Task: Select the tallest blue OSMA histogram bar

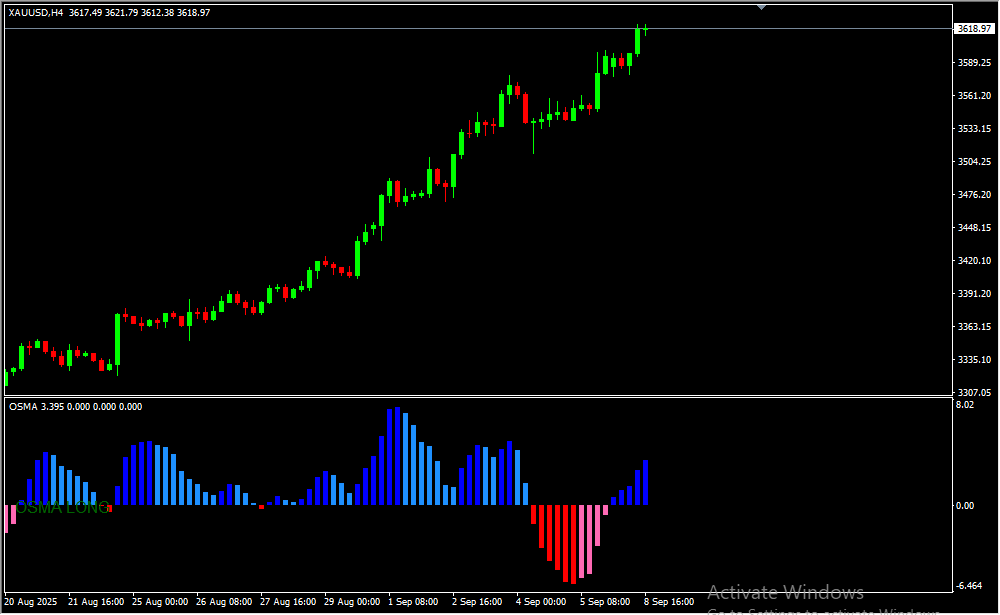Action: 397,456
